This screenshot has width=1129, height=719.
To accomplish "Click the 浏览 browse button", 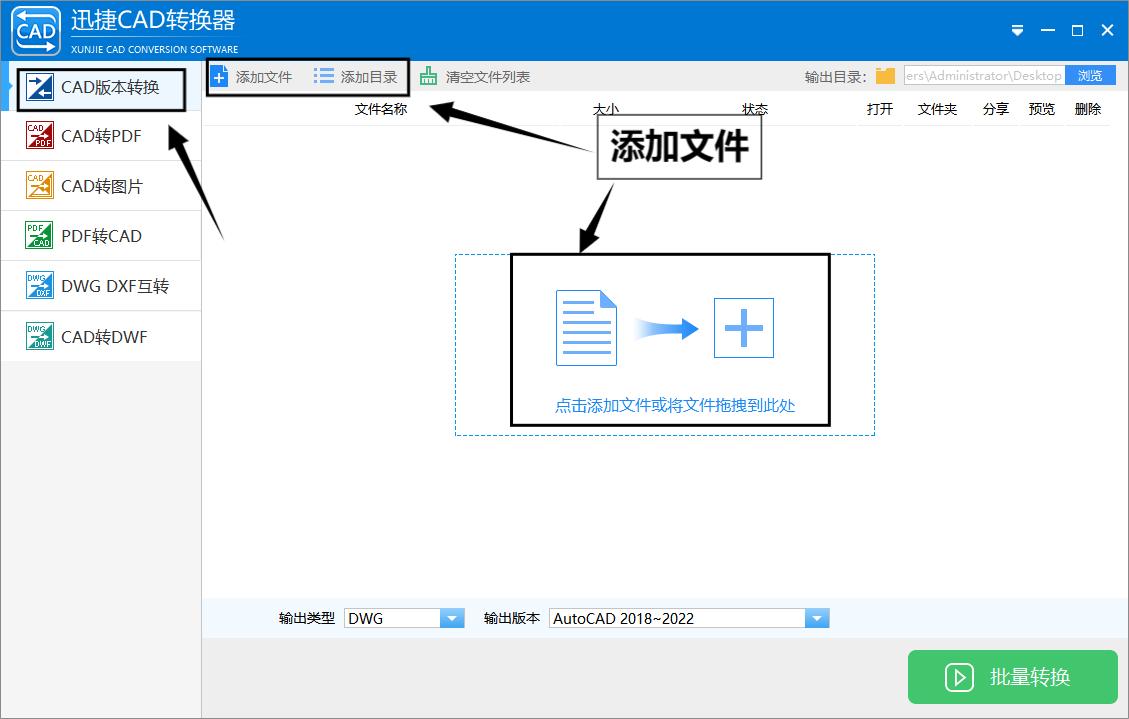I will [1090, 76].
